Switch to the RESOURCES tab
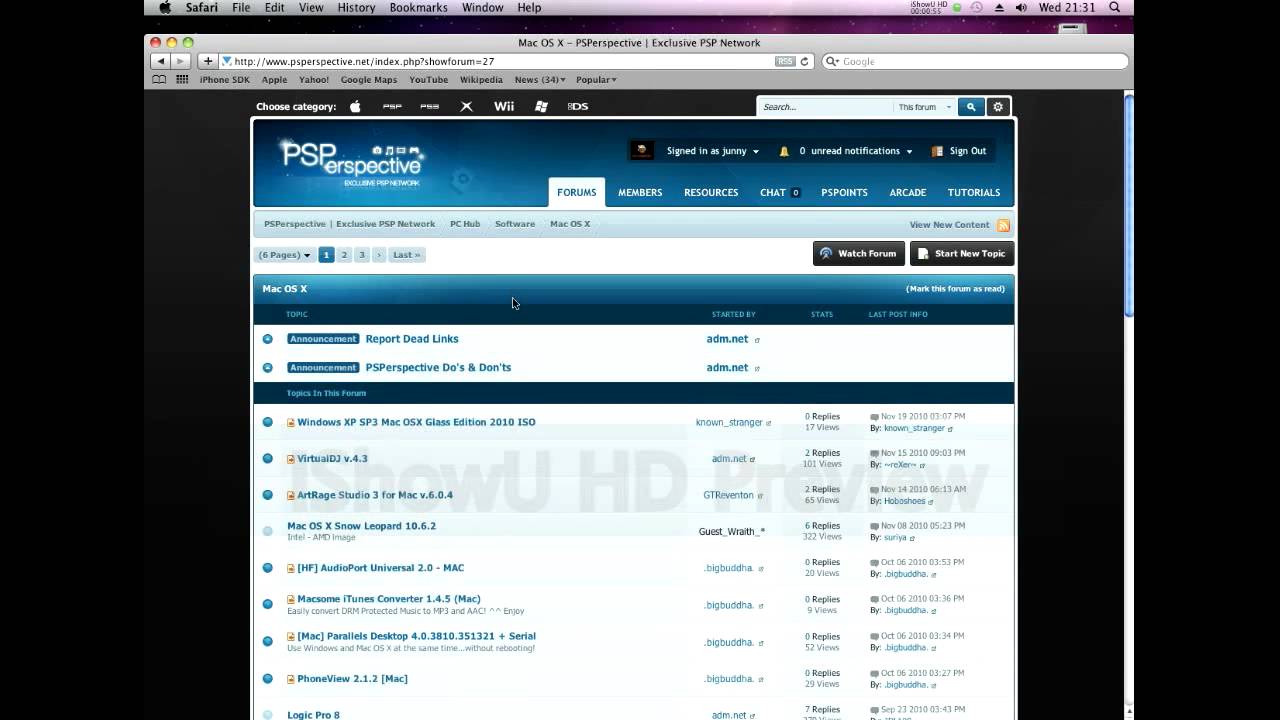Screen dimensions: 1280x720 (x=711, y=193)
